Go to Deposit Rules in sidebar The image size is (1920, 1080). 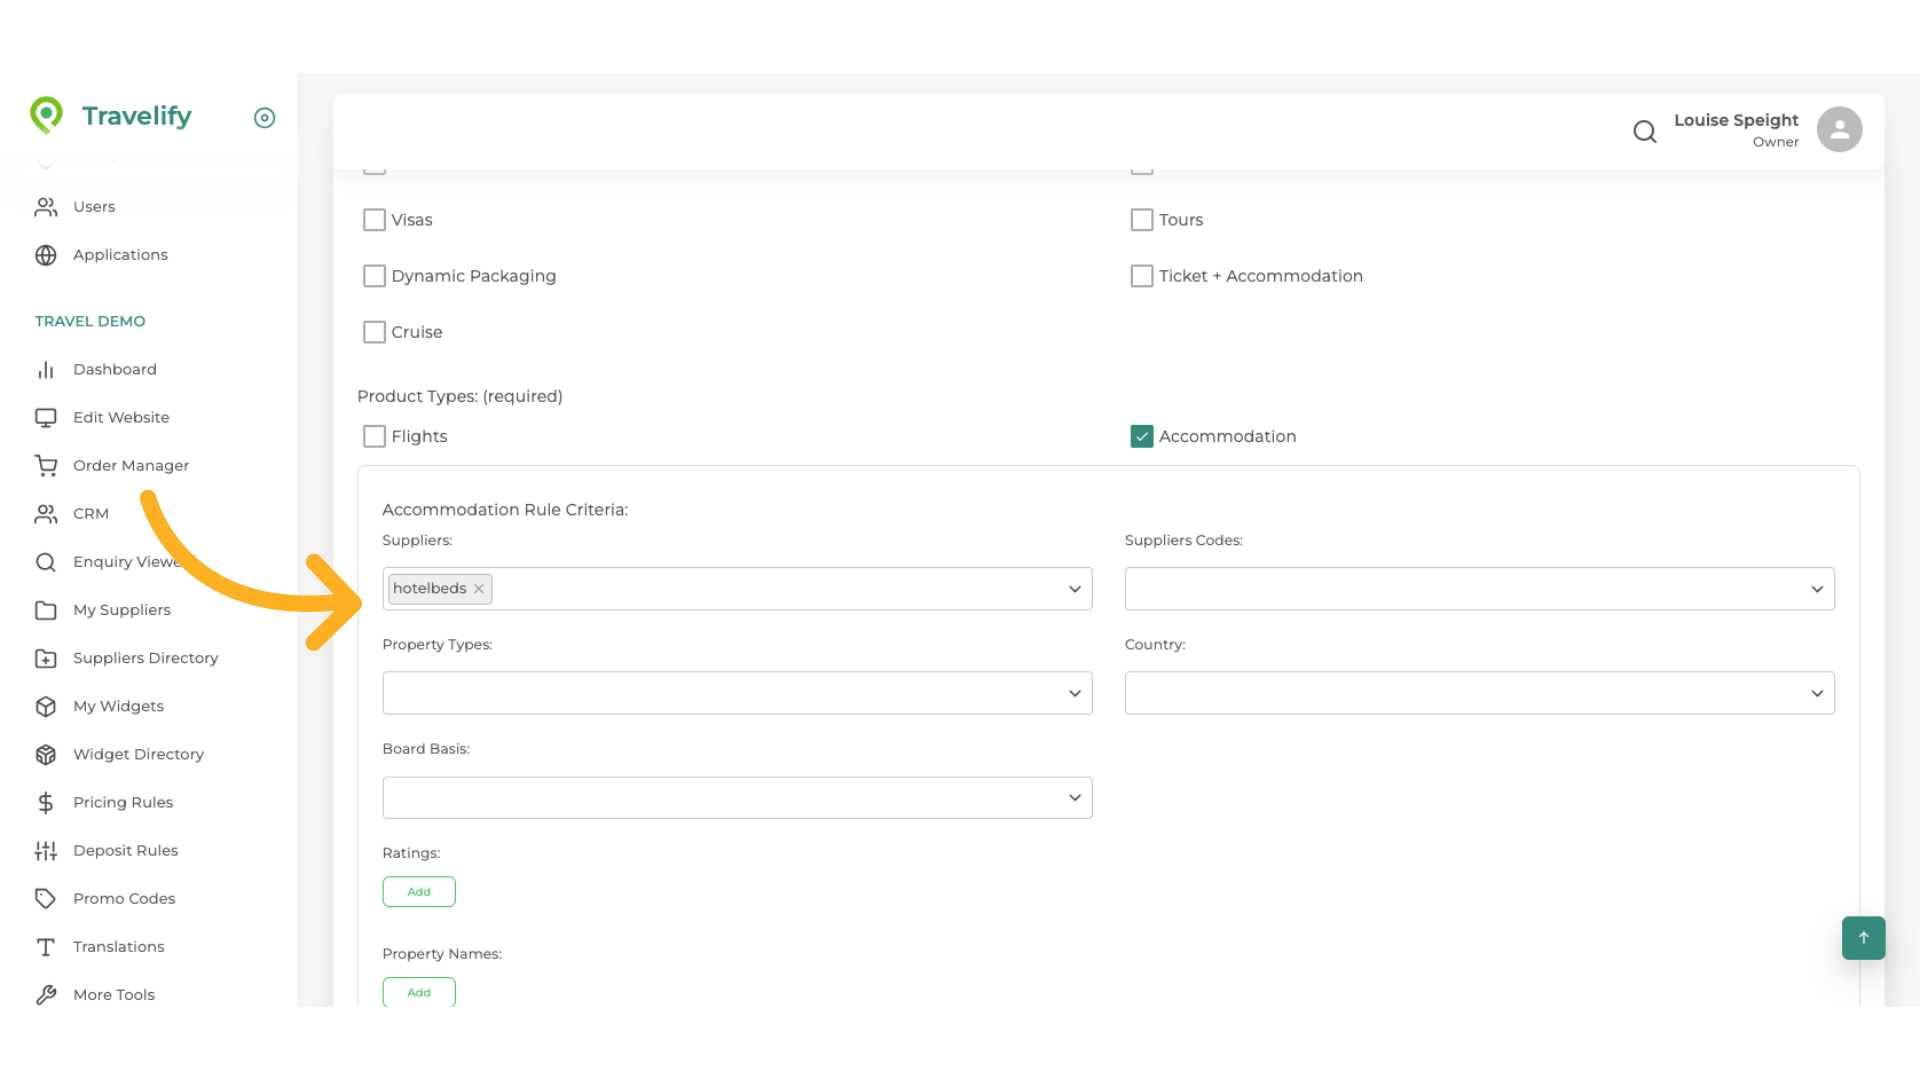pyautogui.click(x=125, y=850)
